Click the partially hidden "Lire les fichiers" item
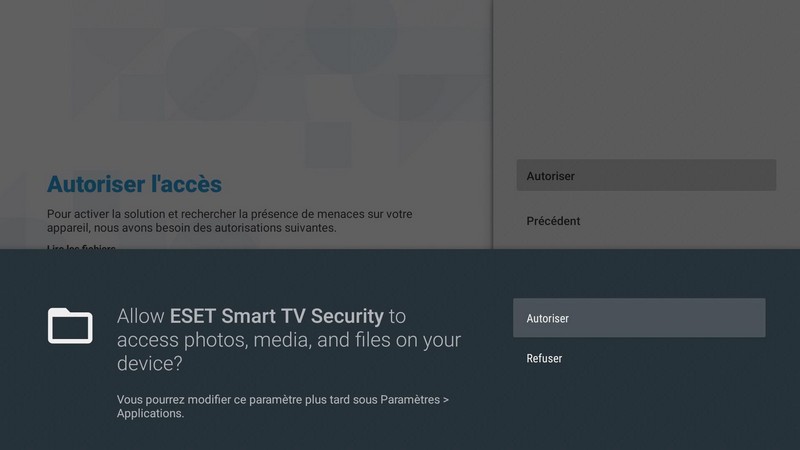This screenshot has width=800, height=450. point(81,247)
